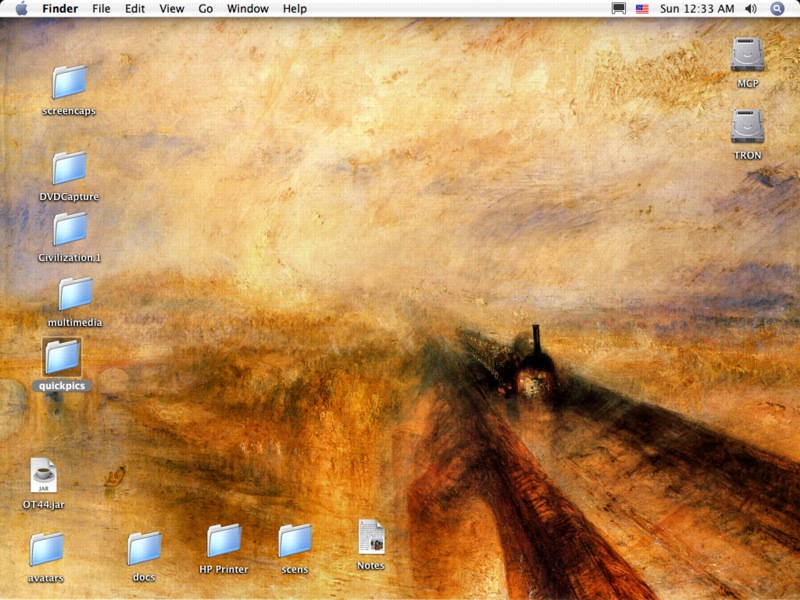The image size is (800, 600).
Task: Open the Apple menu
Action: (x=21, y=9)
